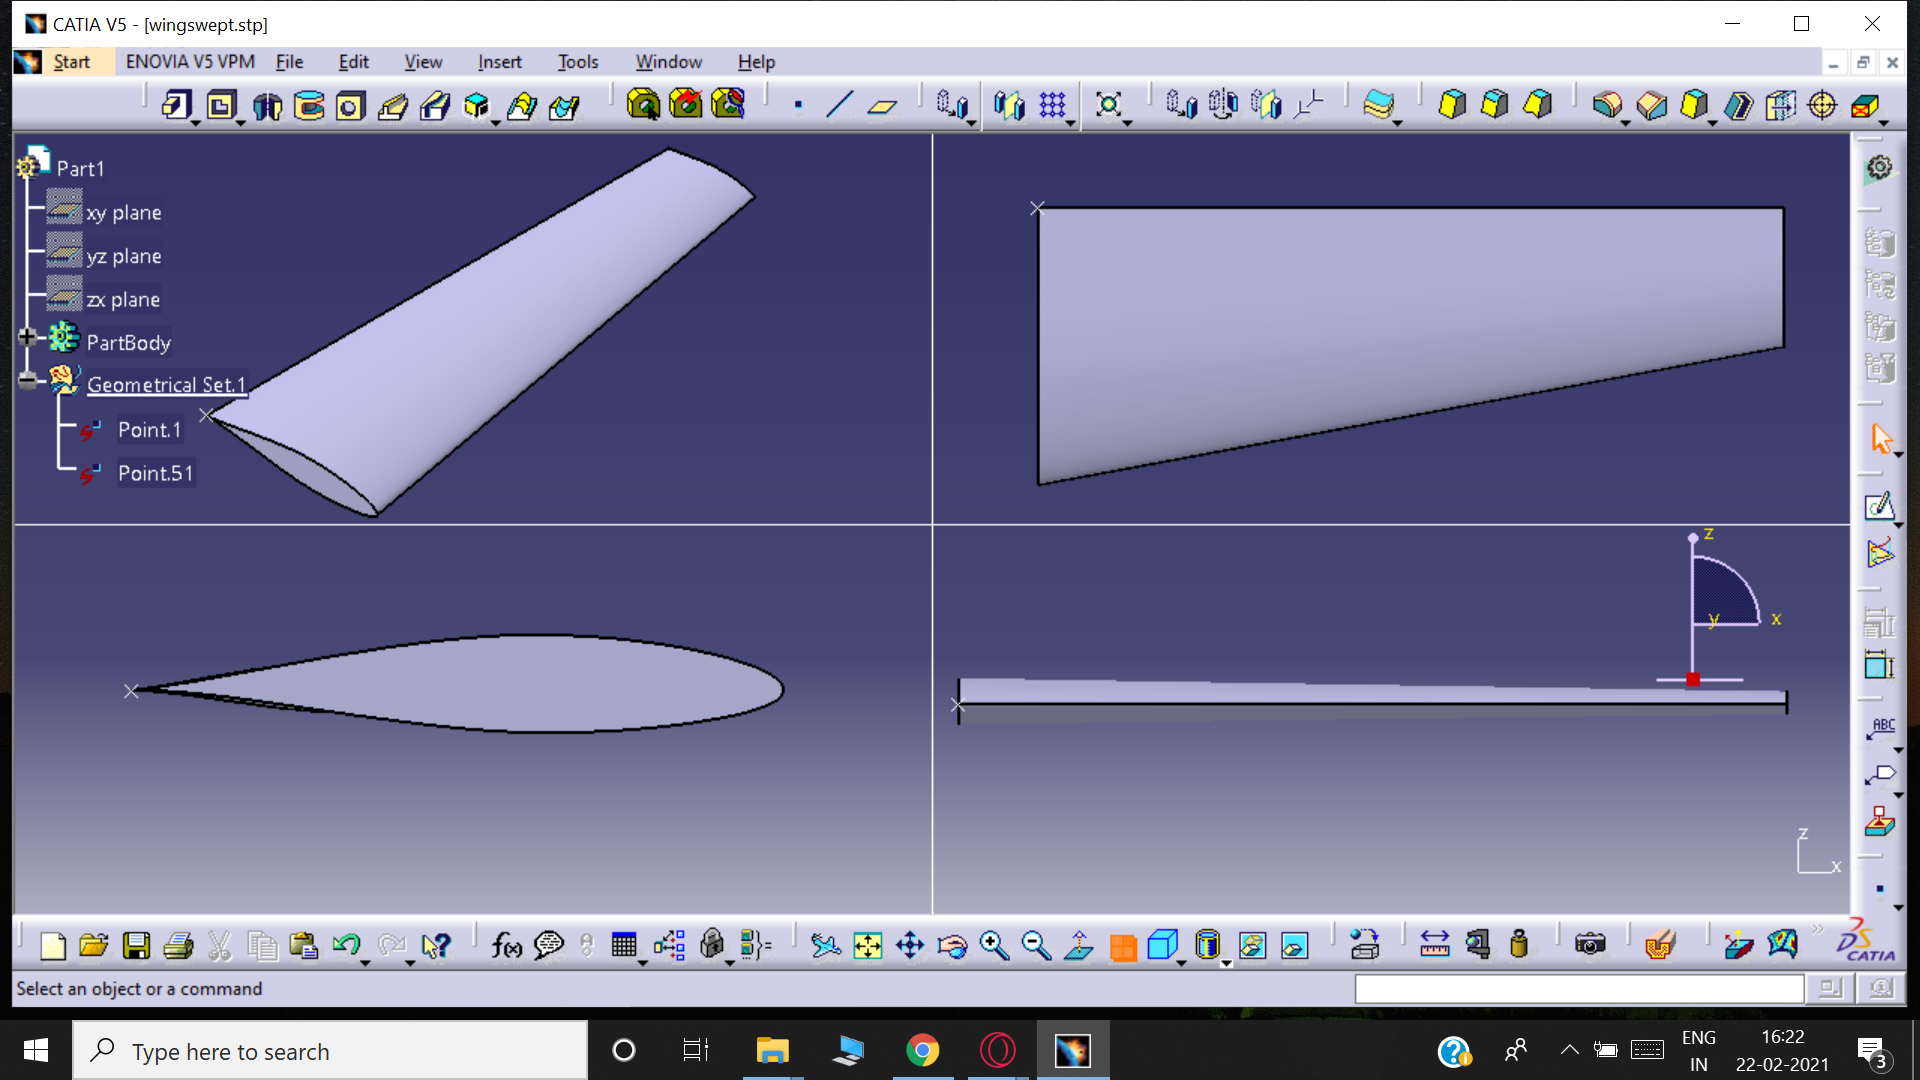Click the Scaling tool icon
Viewport: 1920px width, 1080px height.
click(x=1108, y=105)
